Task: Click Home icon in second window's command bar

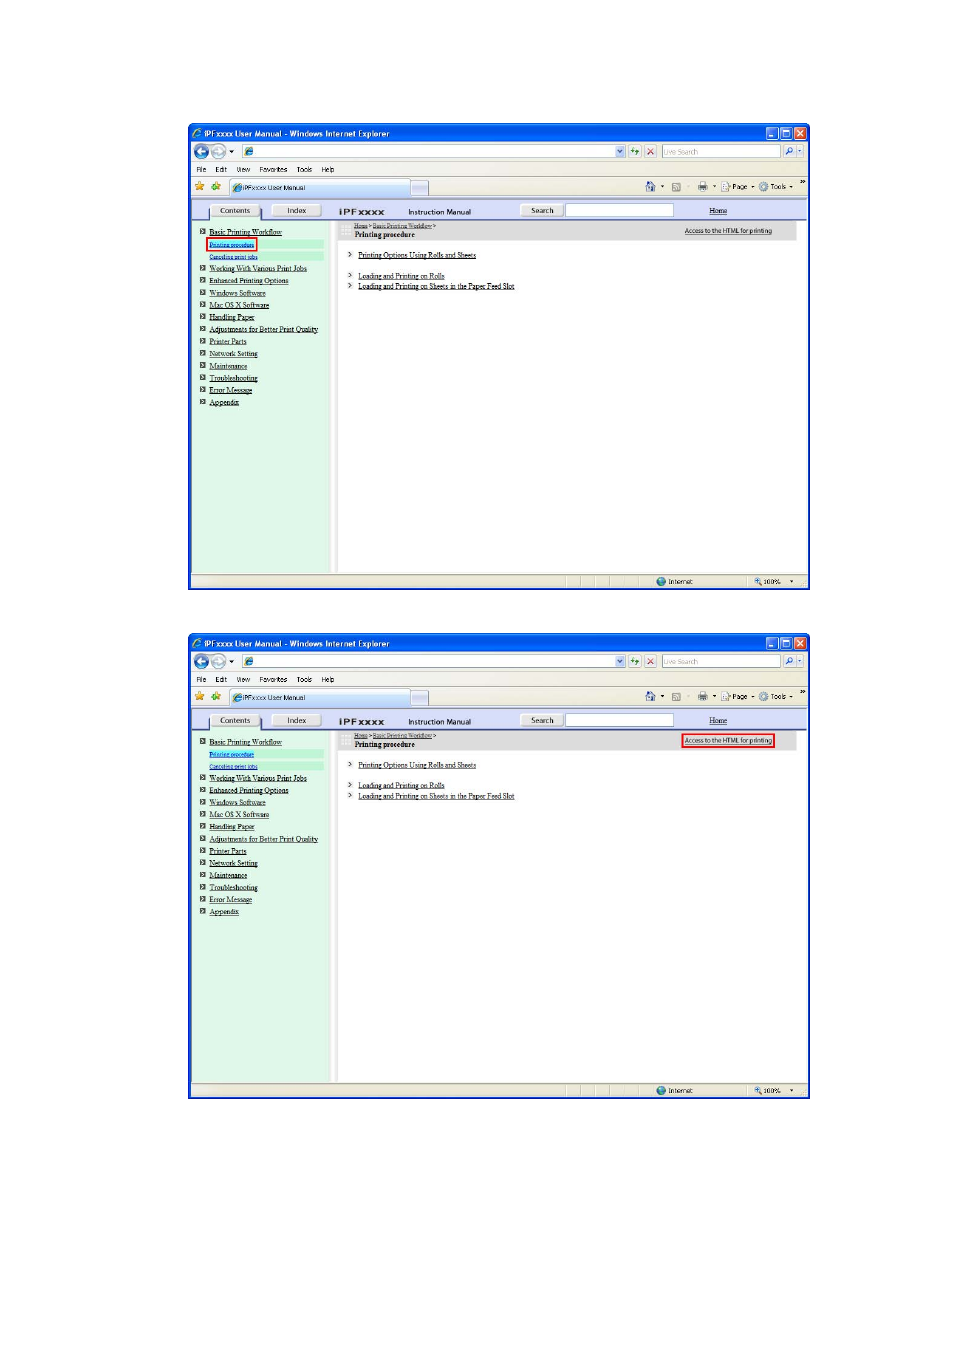Action: pyautogui.click(x=650, y=697)
